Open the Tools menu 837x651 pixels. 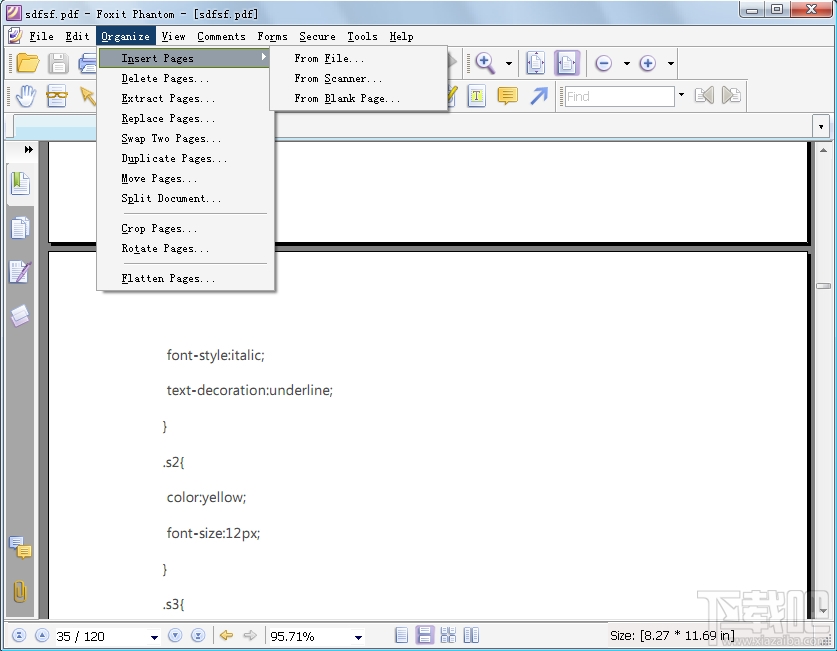coord(362,36)
